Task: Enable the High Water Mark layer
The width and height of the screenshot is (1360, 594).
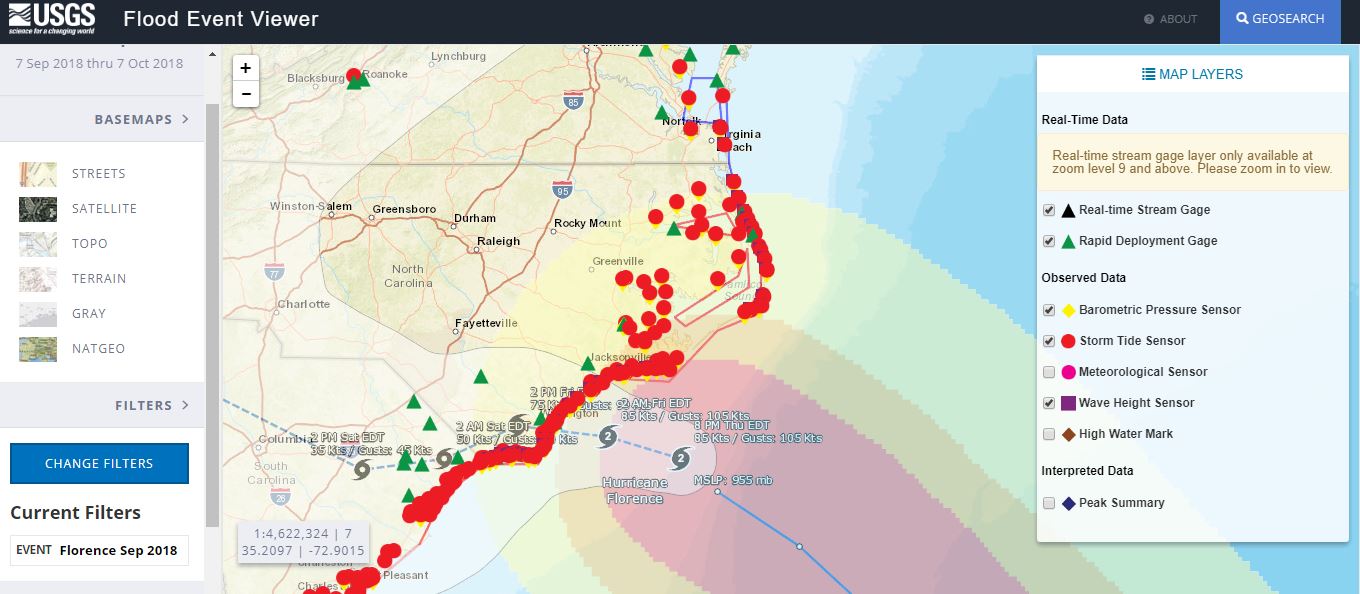Action: pyautogui.click(x=1049, y=434)
